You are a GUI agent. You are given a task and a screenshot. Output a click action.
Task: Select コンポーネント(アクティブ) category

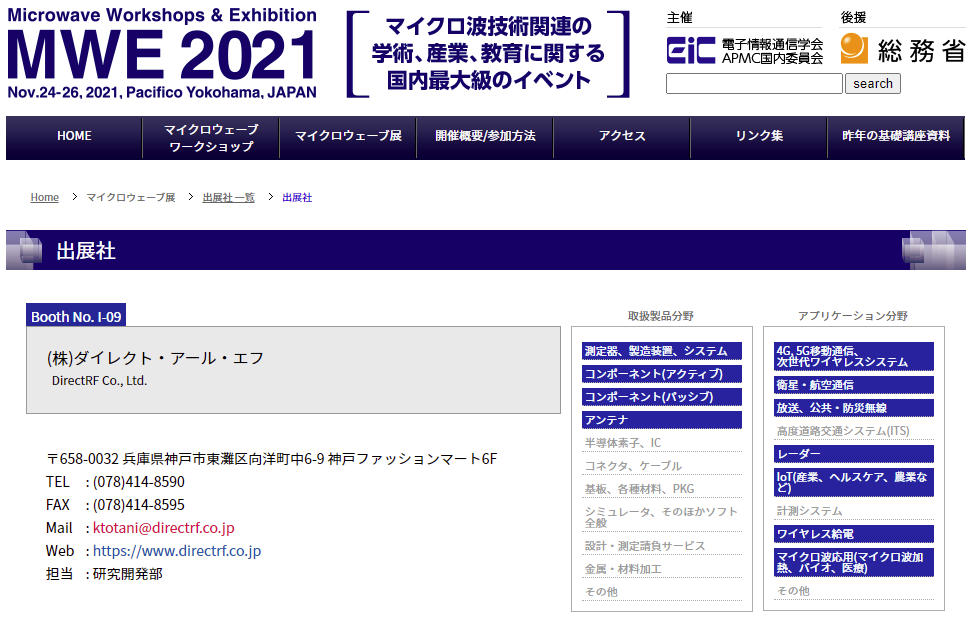(x=662, y=374)
